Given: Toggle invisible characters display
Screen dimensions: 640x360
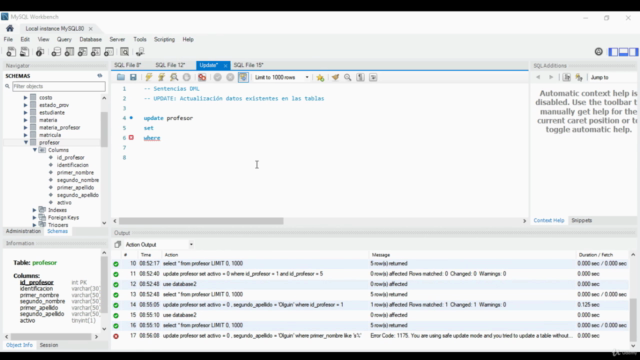Looking at the screenshot, I should (360, 77).
